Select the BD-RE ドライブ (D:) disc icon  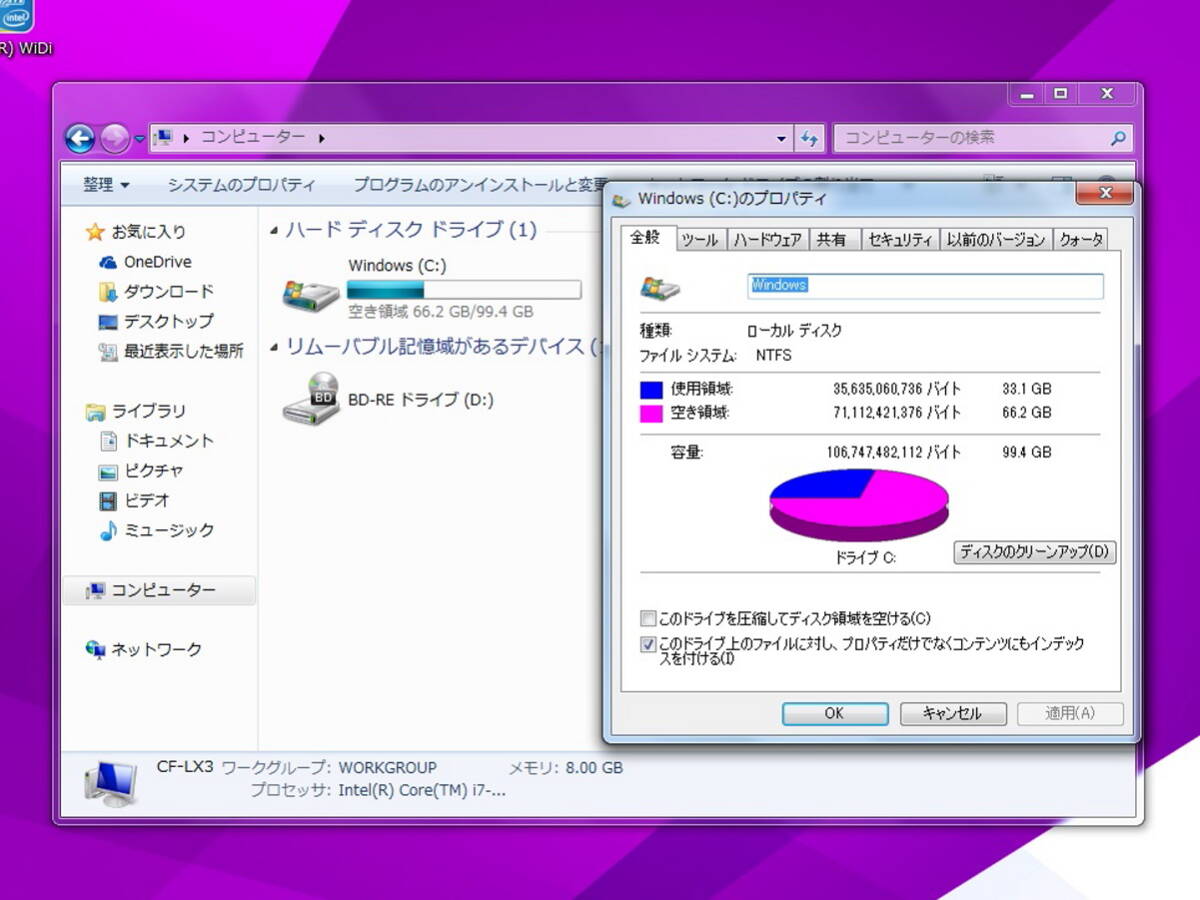(x=311, y=399)
